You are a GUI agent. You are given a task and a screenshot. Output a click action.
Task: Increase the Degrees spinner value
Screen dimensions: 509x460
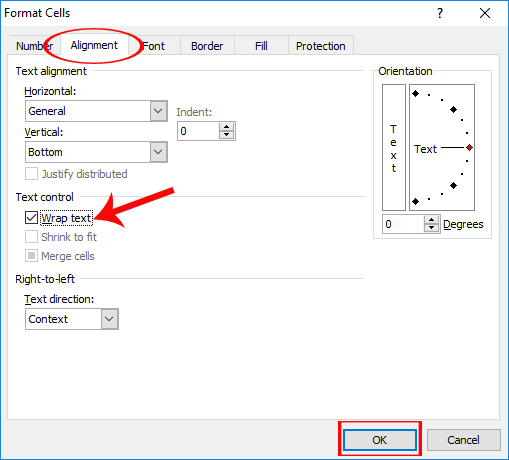tap(432, 220)
